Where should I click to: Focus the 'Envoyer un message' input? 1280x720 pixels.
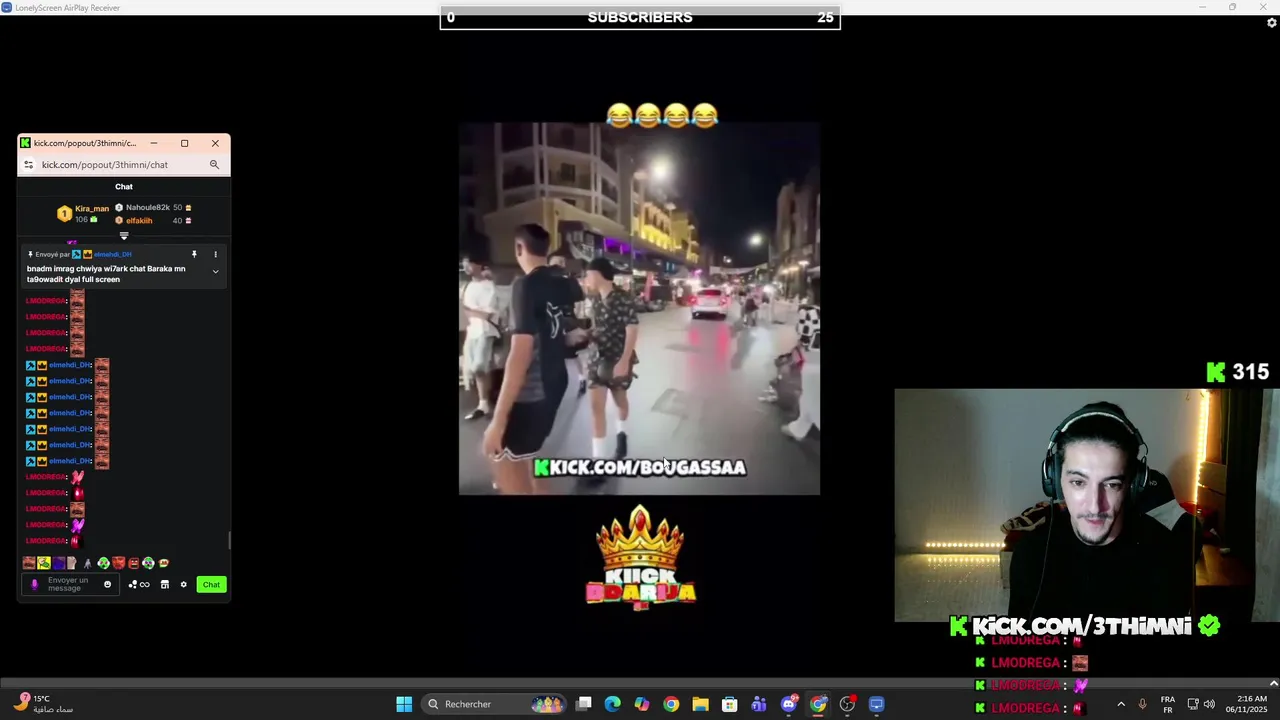[72, 585]
